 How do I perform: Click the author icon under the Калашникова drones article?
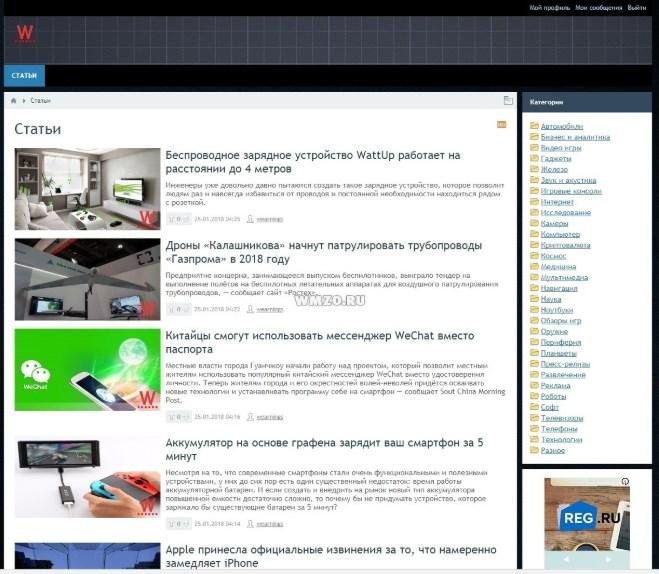(251, 309)
